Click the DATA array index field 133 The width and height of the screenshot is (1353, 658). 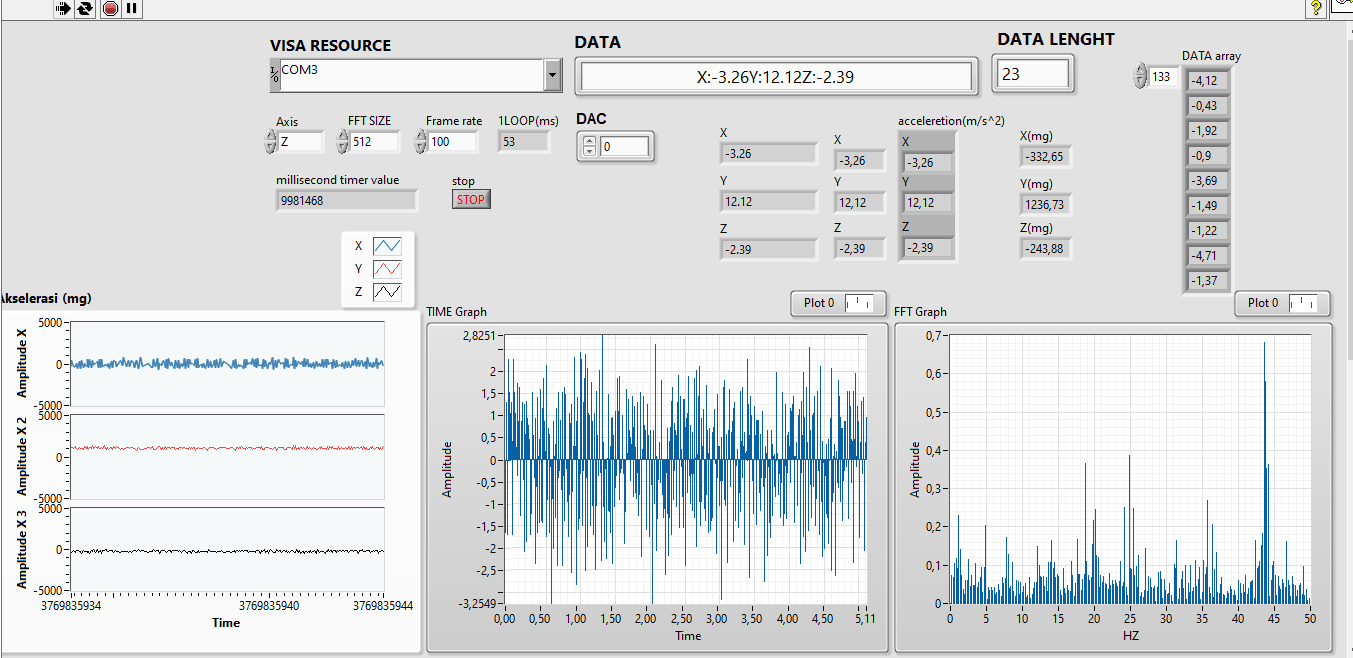(1164, 77)
